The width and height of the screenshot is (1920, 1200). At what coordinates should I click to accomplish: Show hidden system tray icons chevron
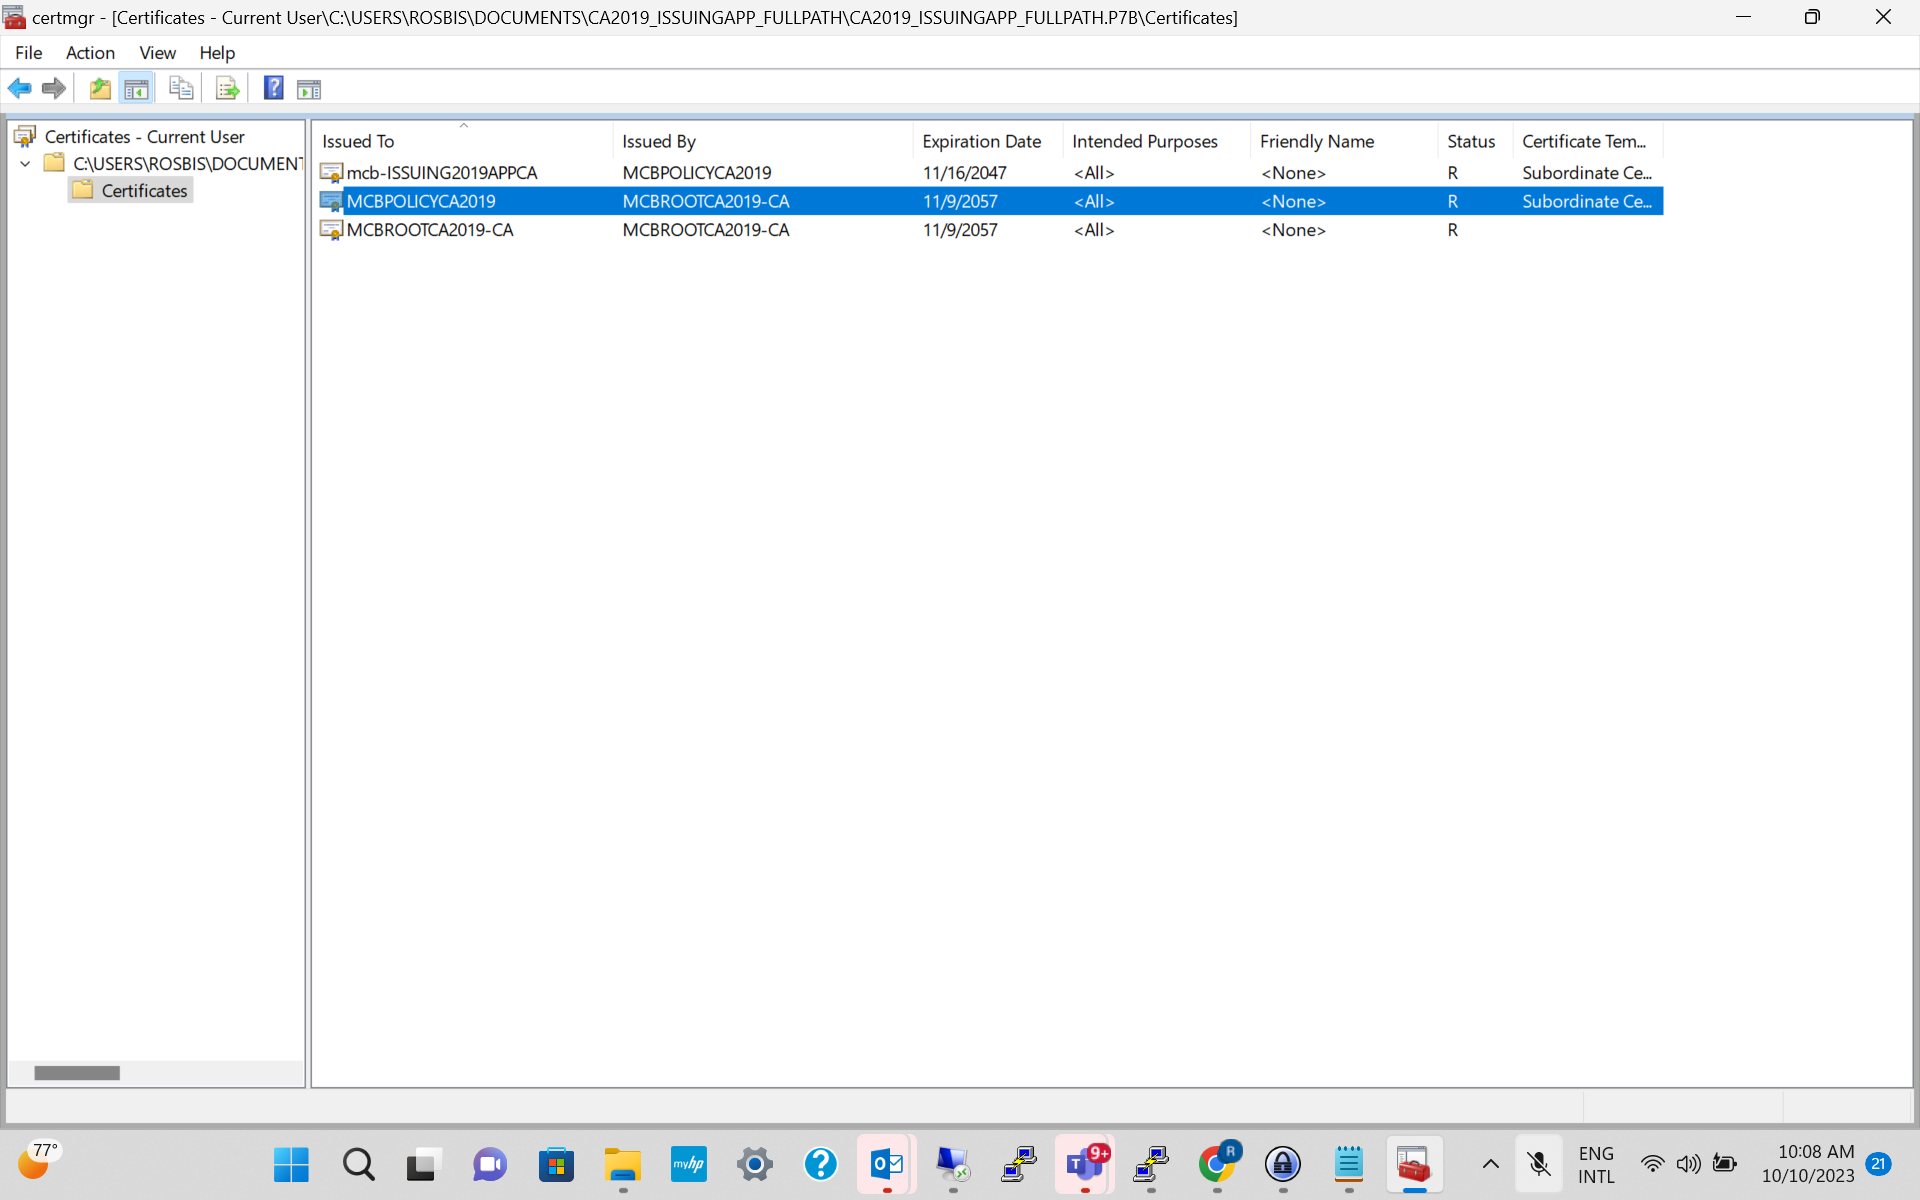[1490, 1164]
